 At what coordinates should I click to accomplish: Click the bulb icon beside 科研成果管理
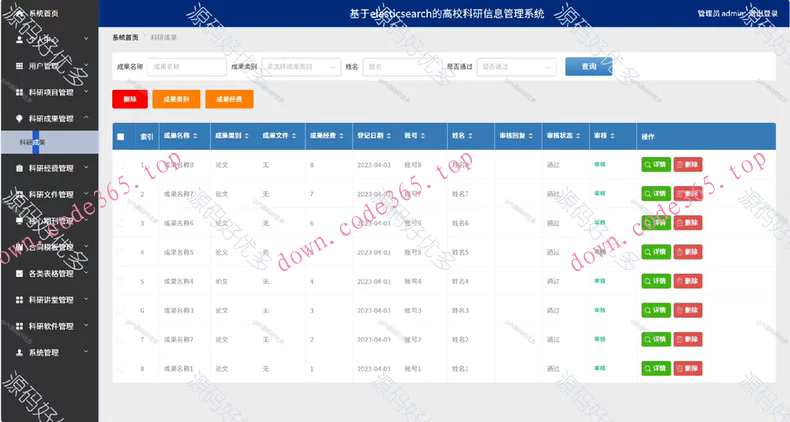pyautogui.click(x=19, y=118)
